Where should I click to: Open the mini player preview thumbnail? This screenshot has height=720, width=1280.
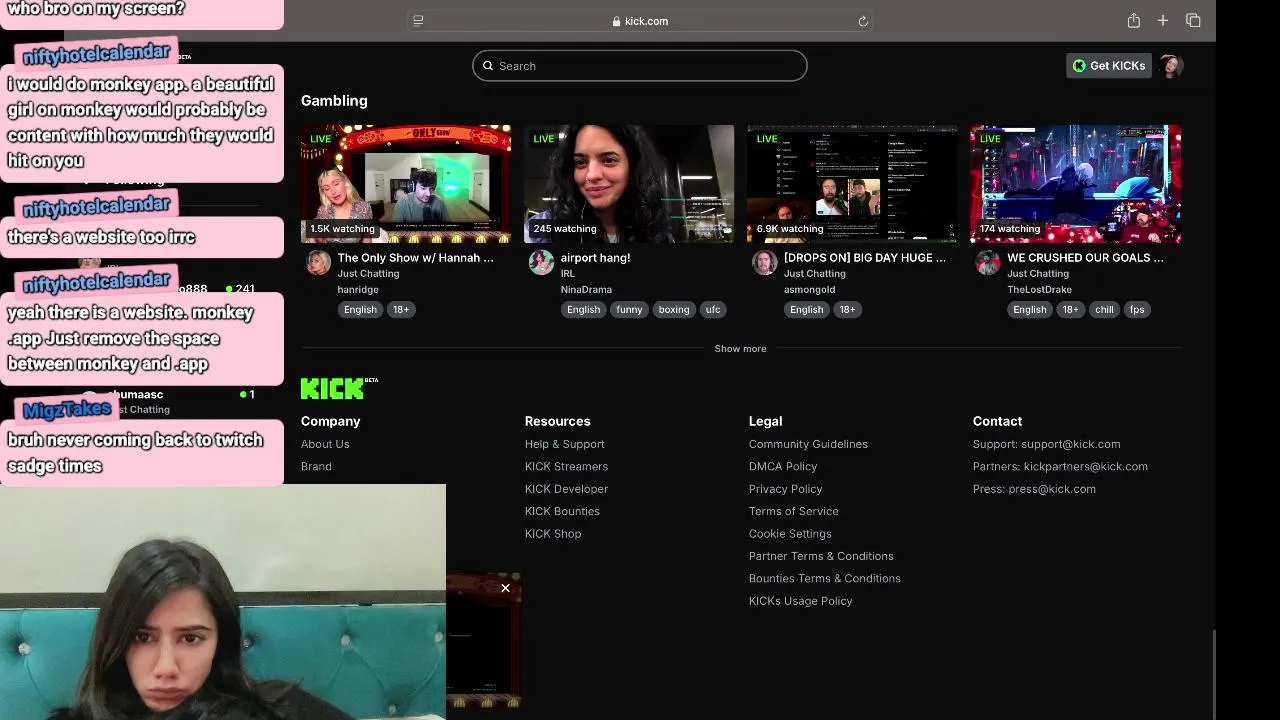tap(483, 642)
